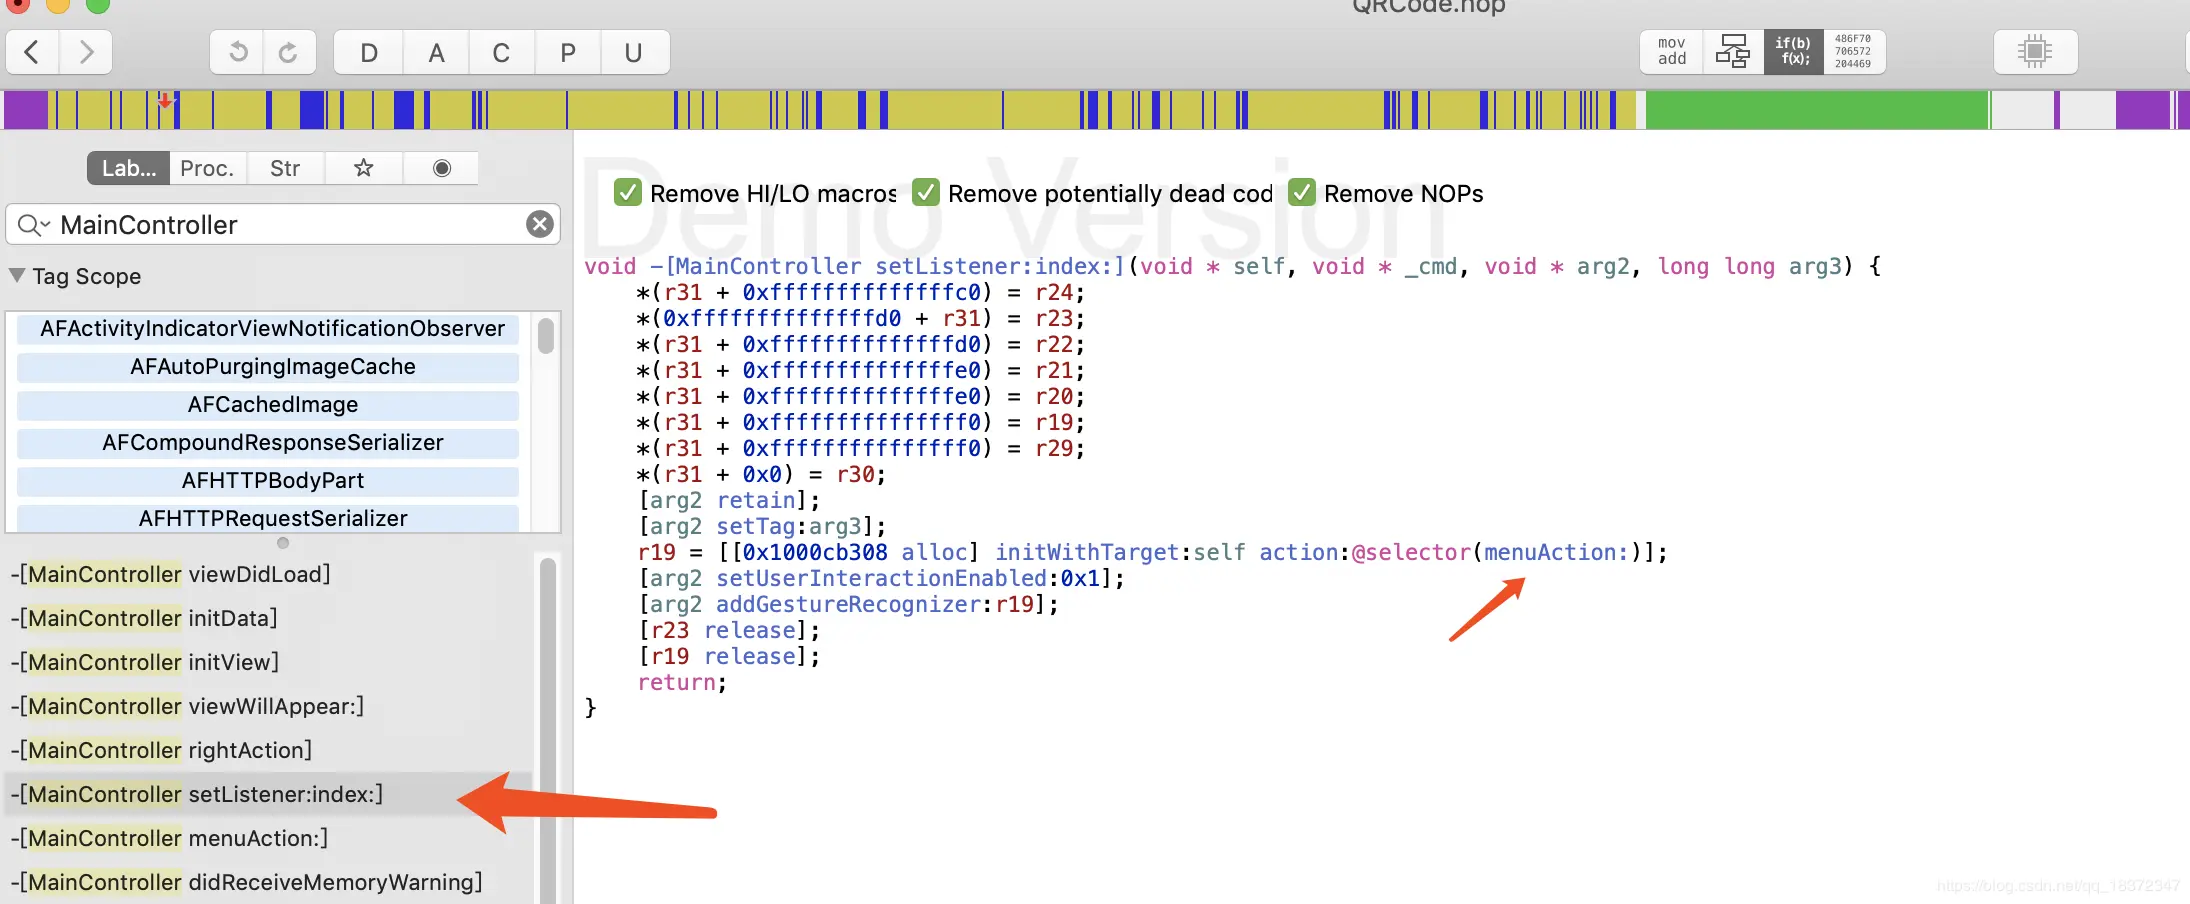Click menuAction: selector in pseudo-code
Viewport: 2190px width, 904px height.
(1556, 552)
